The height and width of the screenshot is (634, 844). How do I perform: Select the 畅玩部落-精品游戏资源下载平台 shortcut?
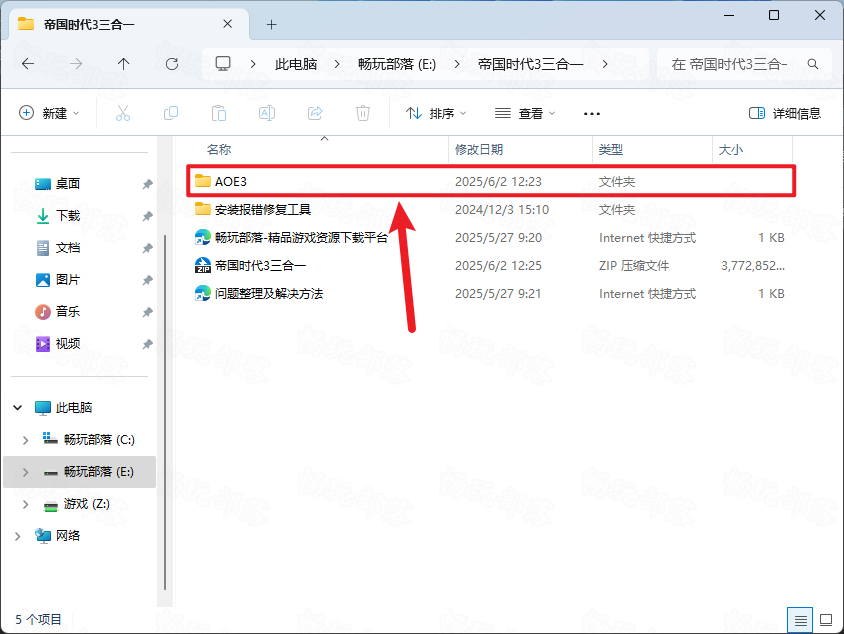tap(301, 237)
